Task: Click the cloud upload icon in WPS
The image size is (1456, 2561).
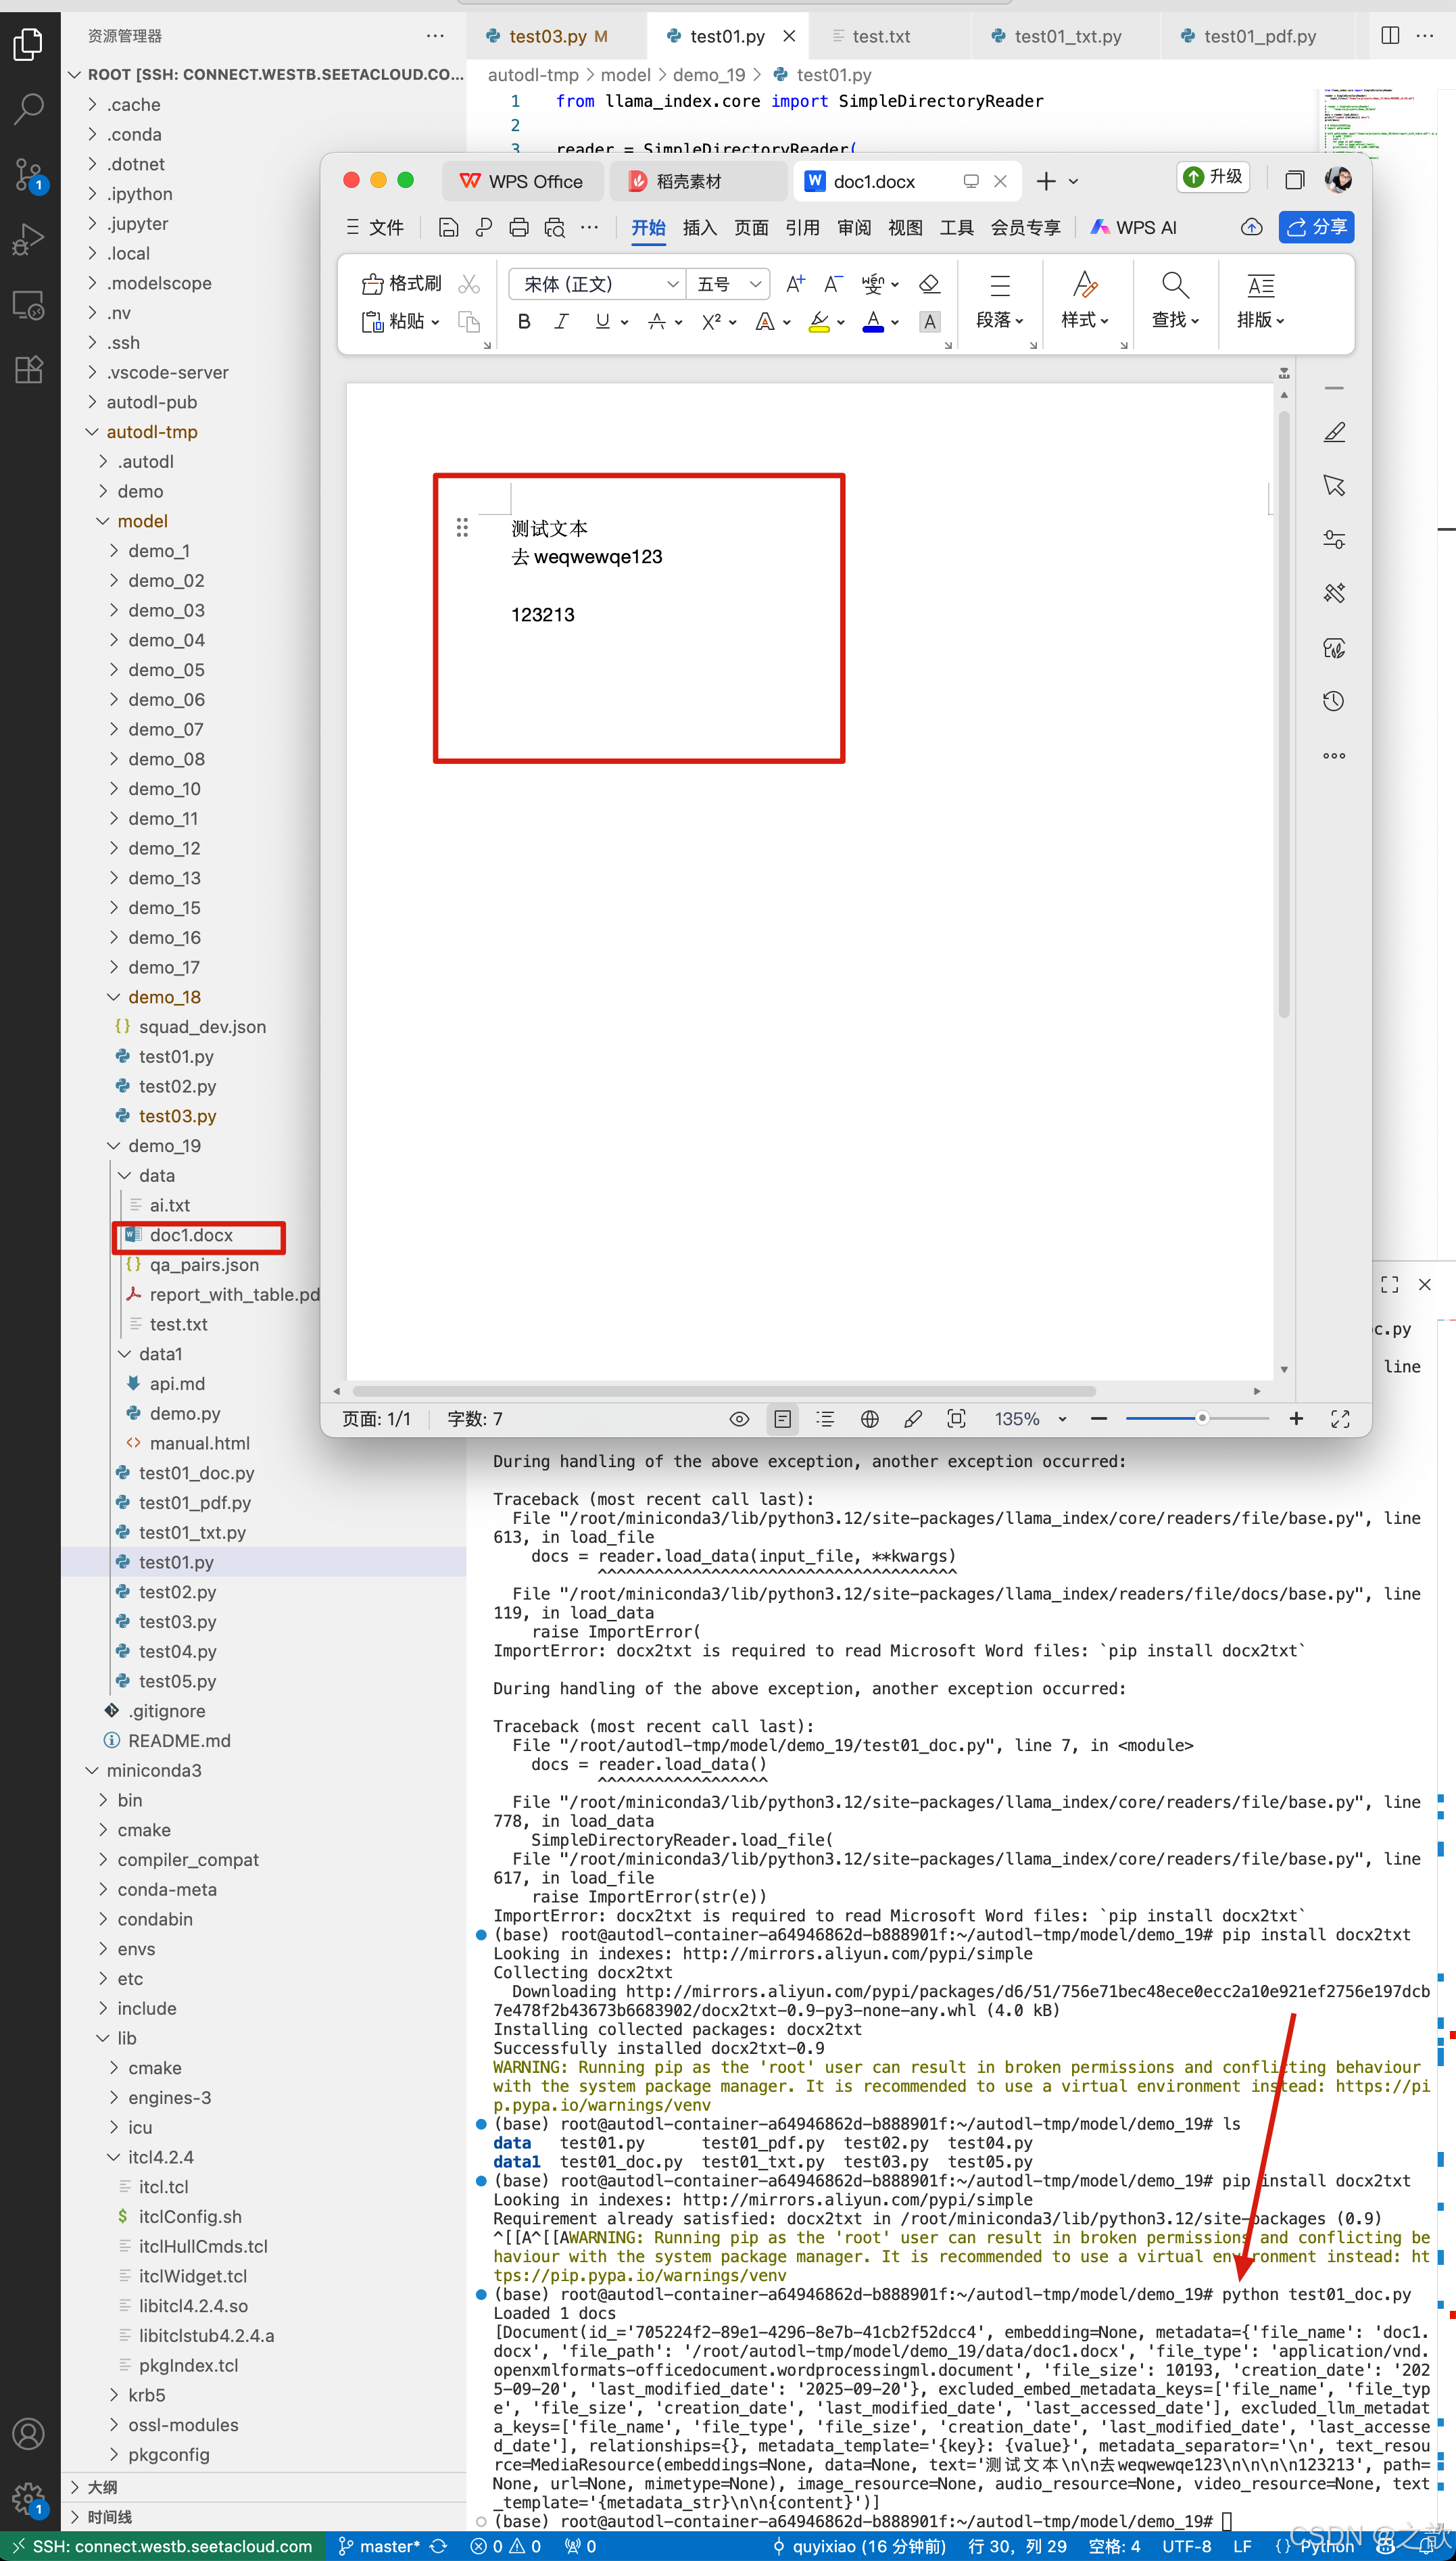Action: [x=1251, y=228]
